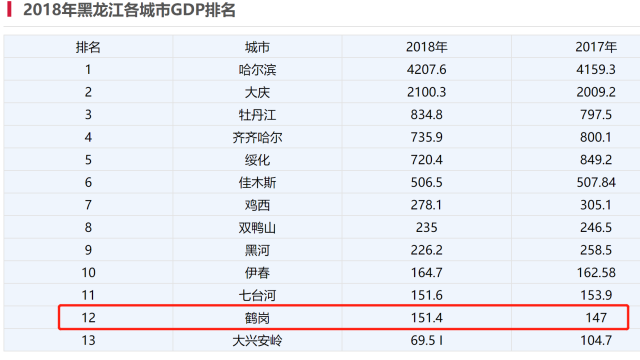Click the 2017 value 246.5
The image size is (640, 360).
pyautogui.click(x=596, y=227)
